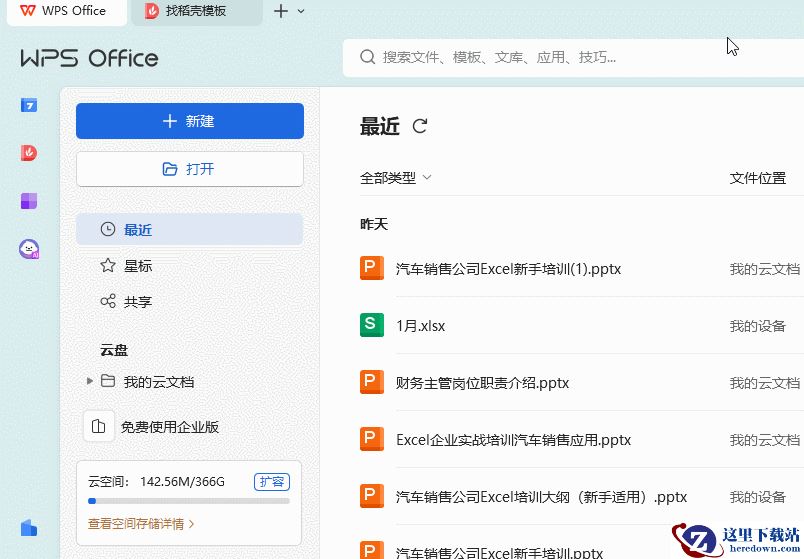Click the 扩容 button
Image resolution: width=804 pixels, height=559 pixels.
coord(272,482)
